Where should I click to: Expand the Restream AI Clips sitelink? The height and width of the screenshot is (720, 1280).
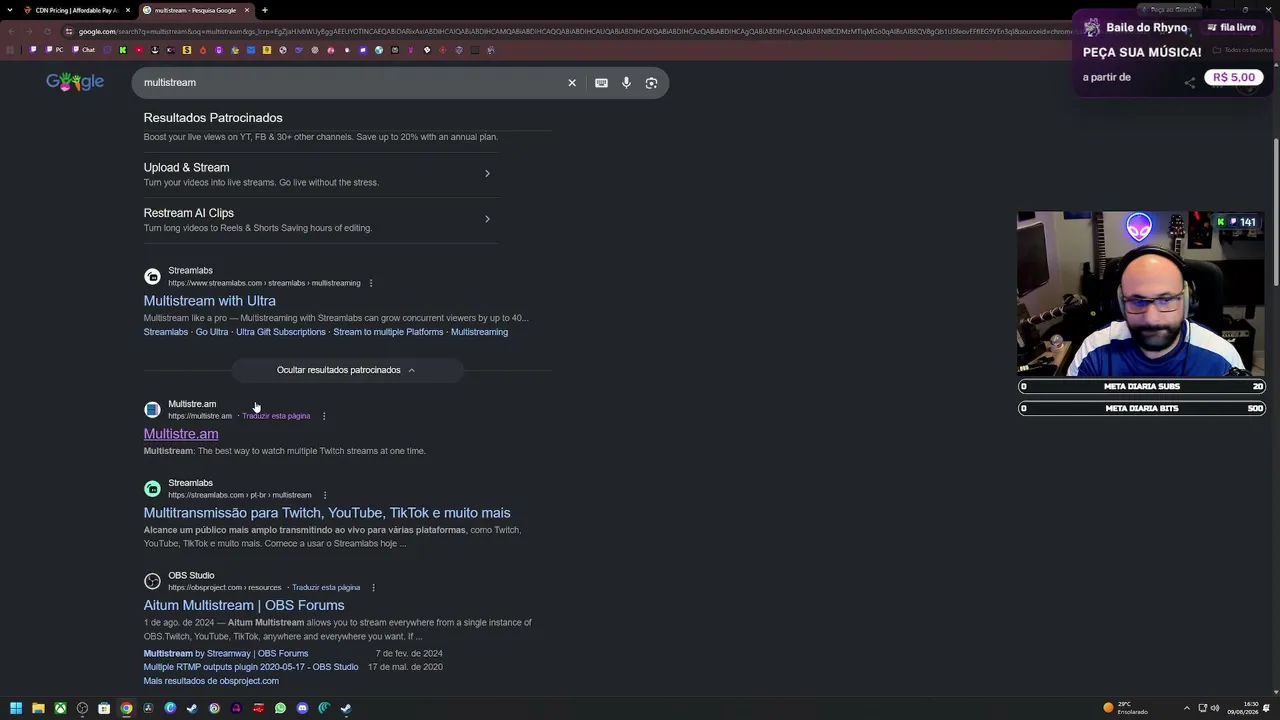click(487, 219)
